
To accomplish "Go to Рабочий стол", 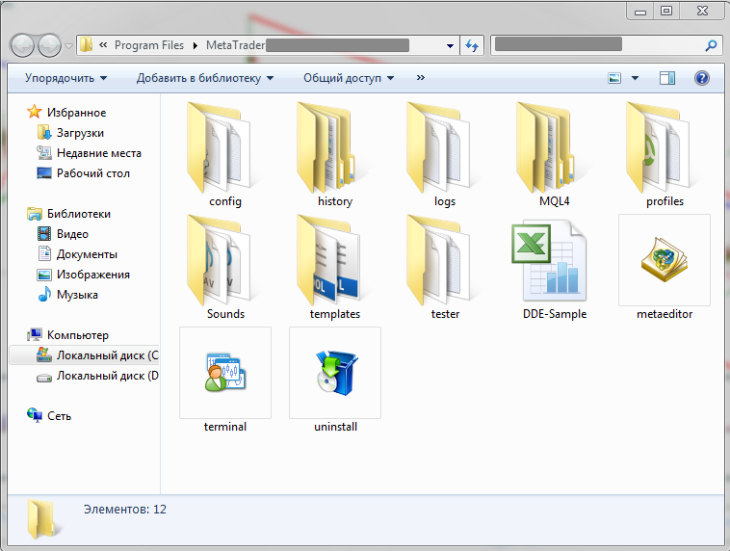I will 83,173.
